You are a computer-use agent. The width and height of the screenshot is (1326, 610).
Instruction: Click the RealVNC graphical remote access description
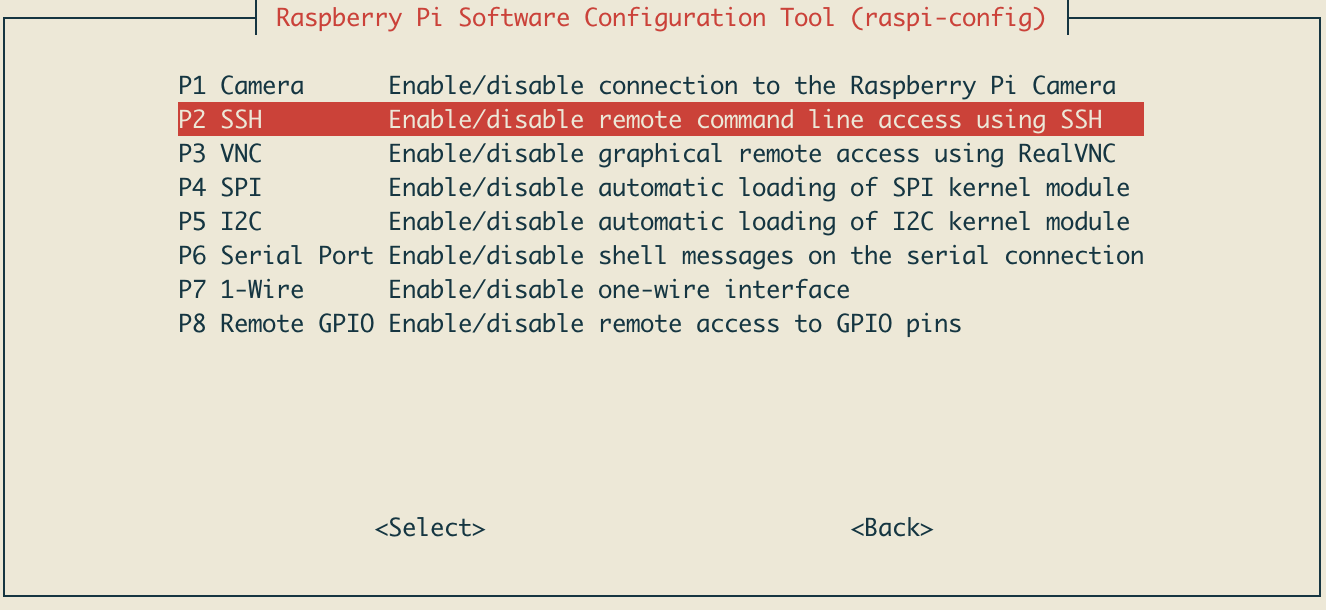[752, 154]
